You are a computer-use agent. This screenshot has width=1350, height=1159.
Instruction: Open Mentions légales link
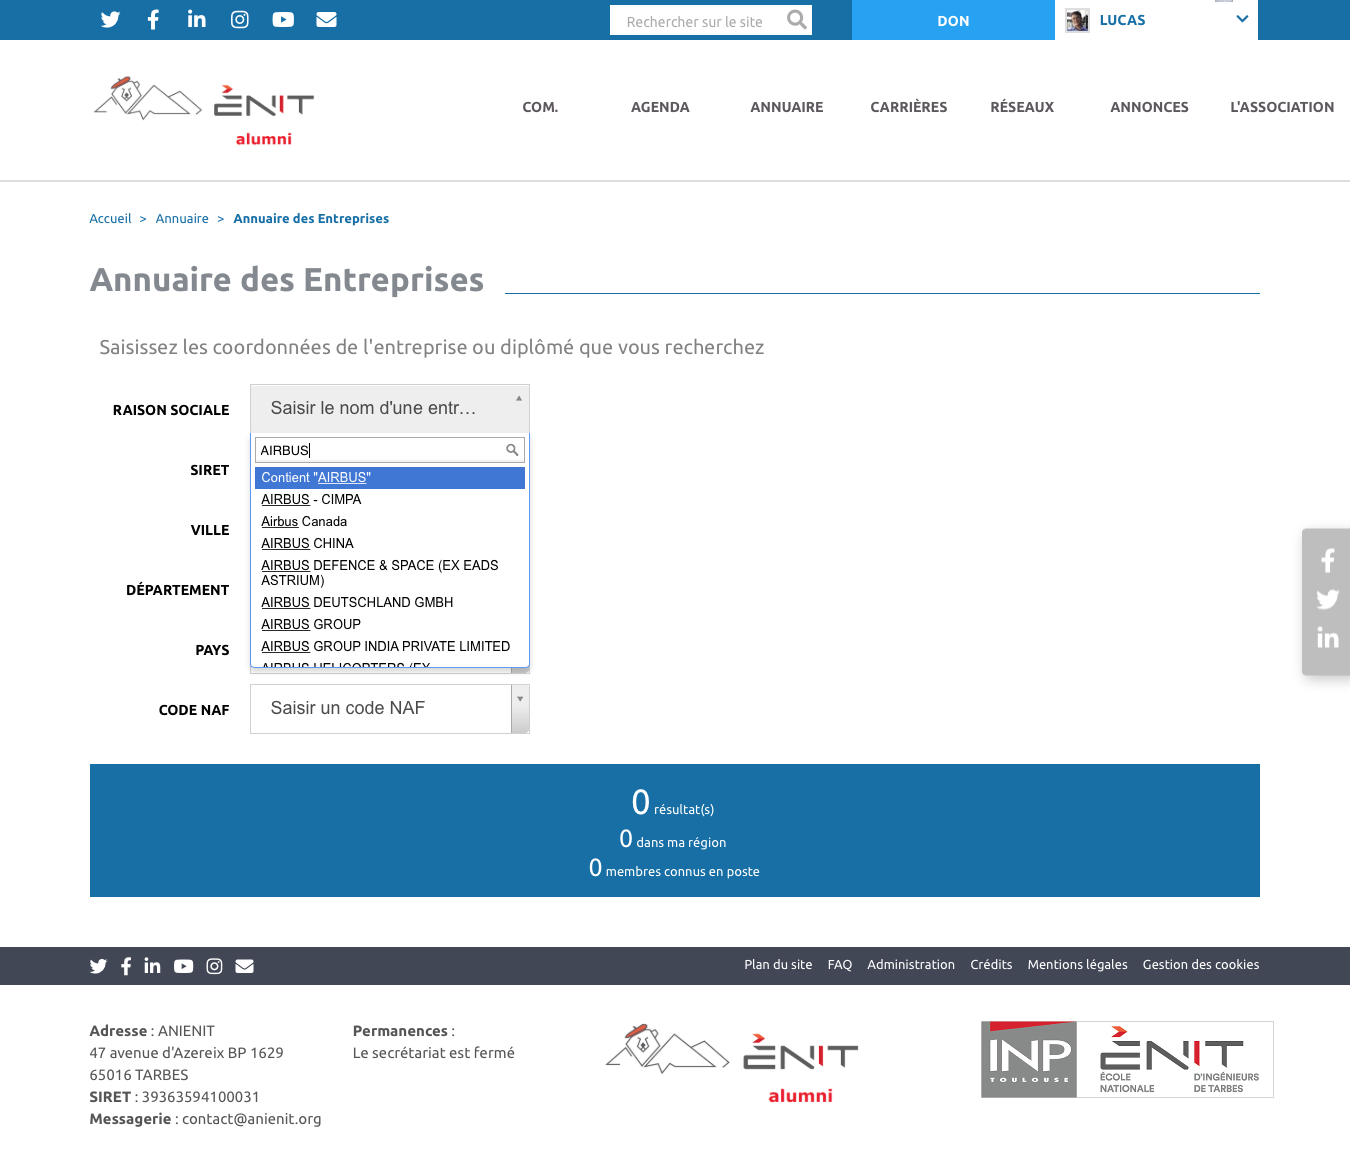pos(1077,965)
